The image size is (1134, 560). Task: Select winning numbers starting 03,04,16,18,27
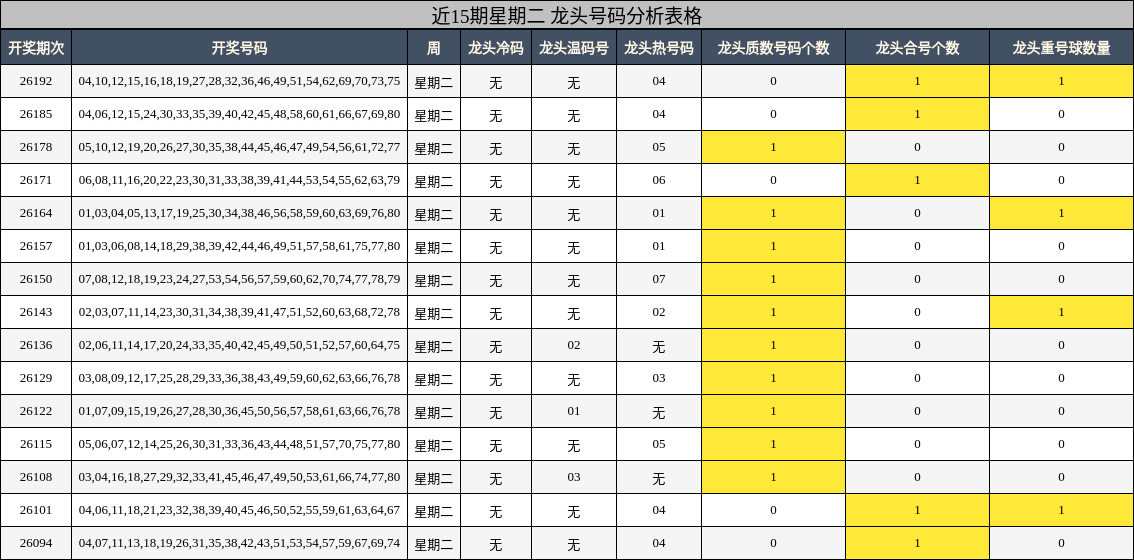239,477
